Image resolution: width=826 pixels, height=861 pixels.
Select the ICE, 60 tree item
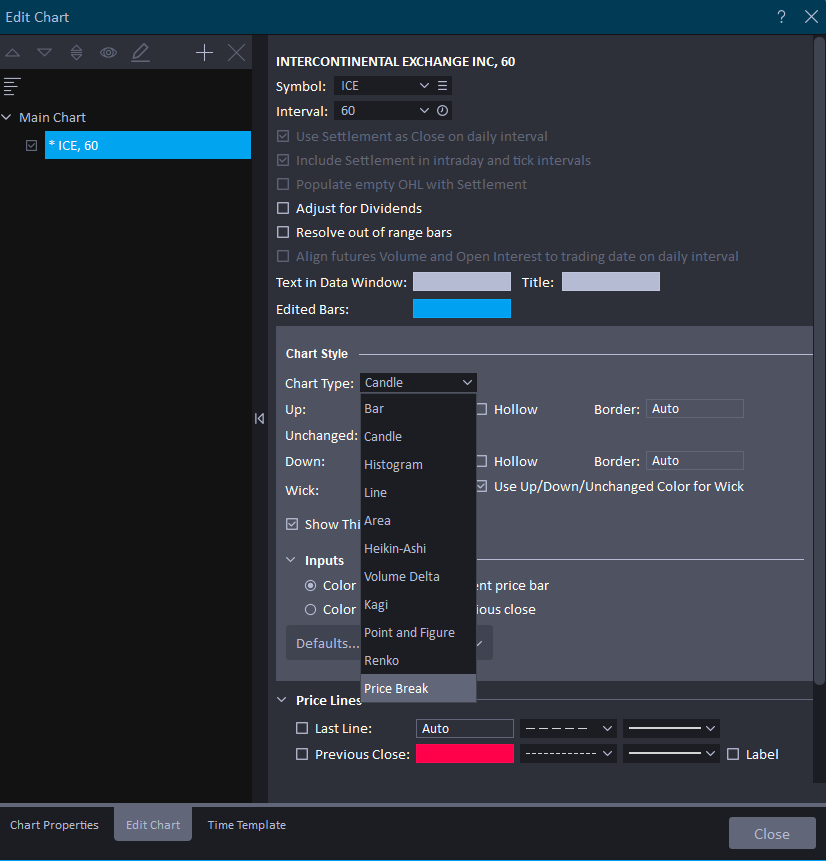[x=148, y=145]
